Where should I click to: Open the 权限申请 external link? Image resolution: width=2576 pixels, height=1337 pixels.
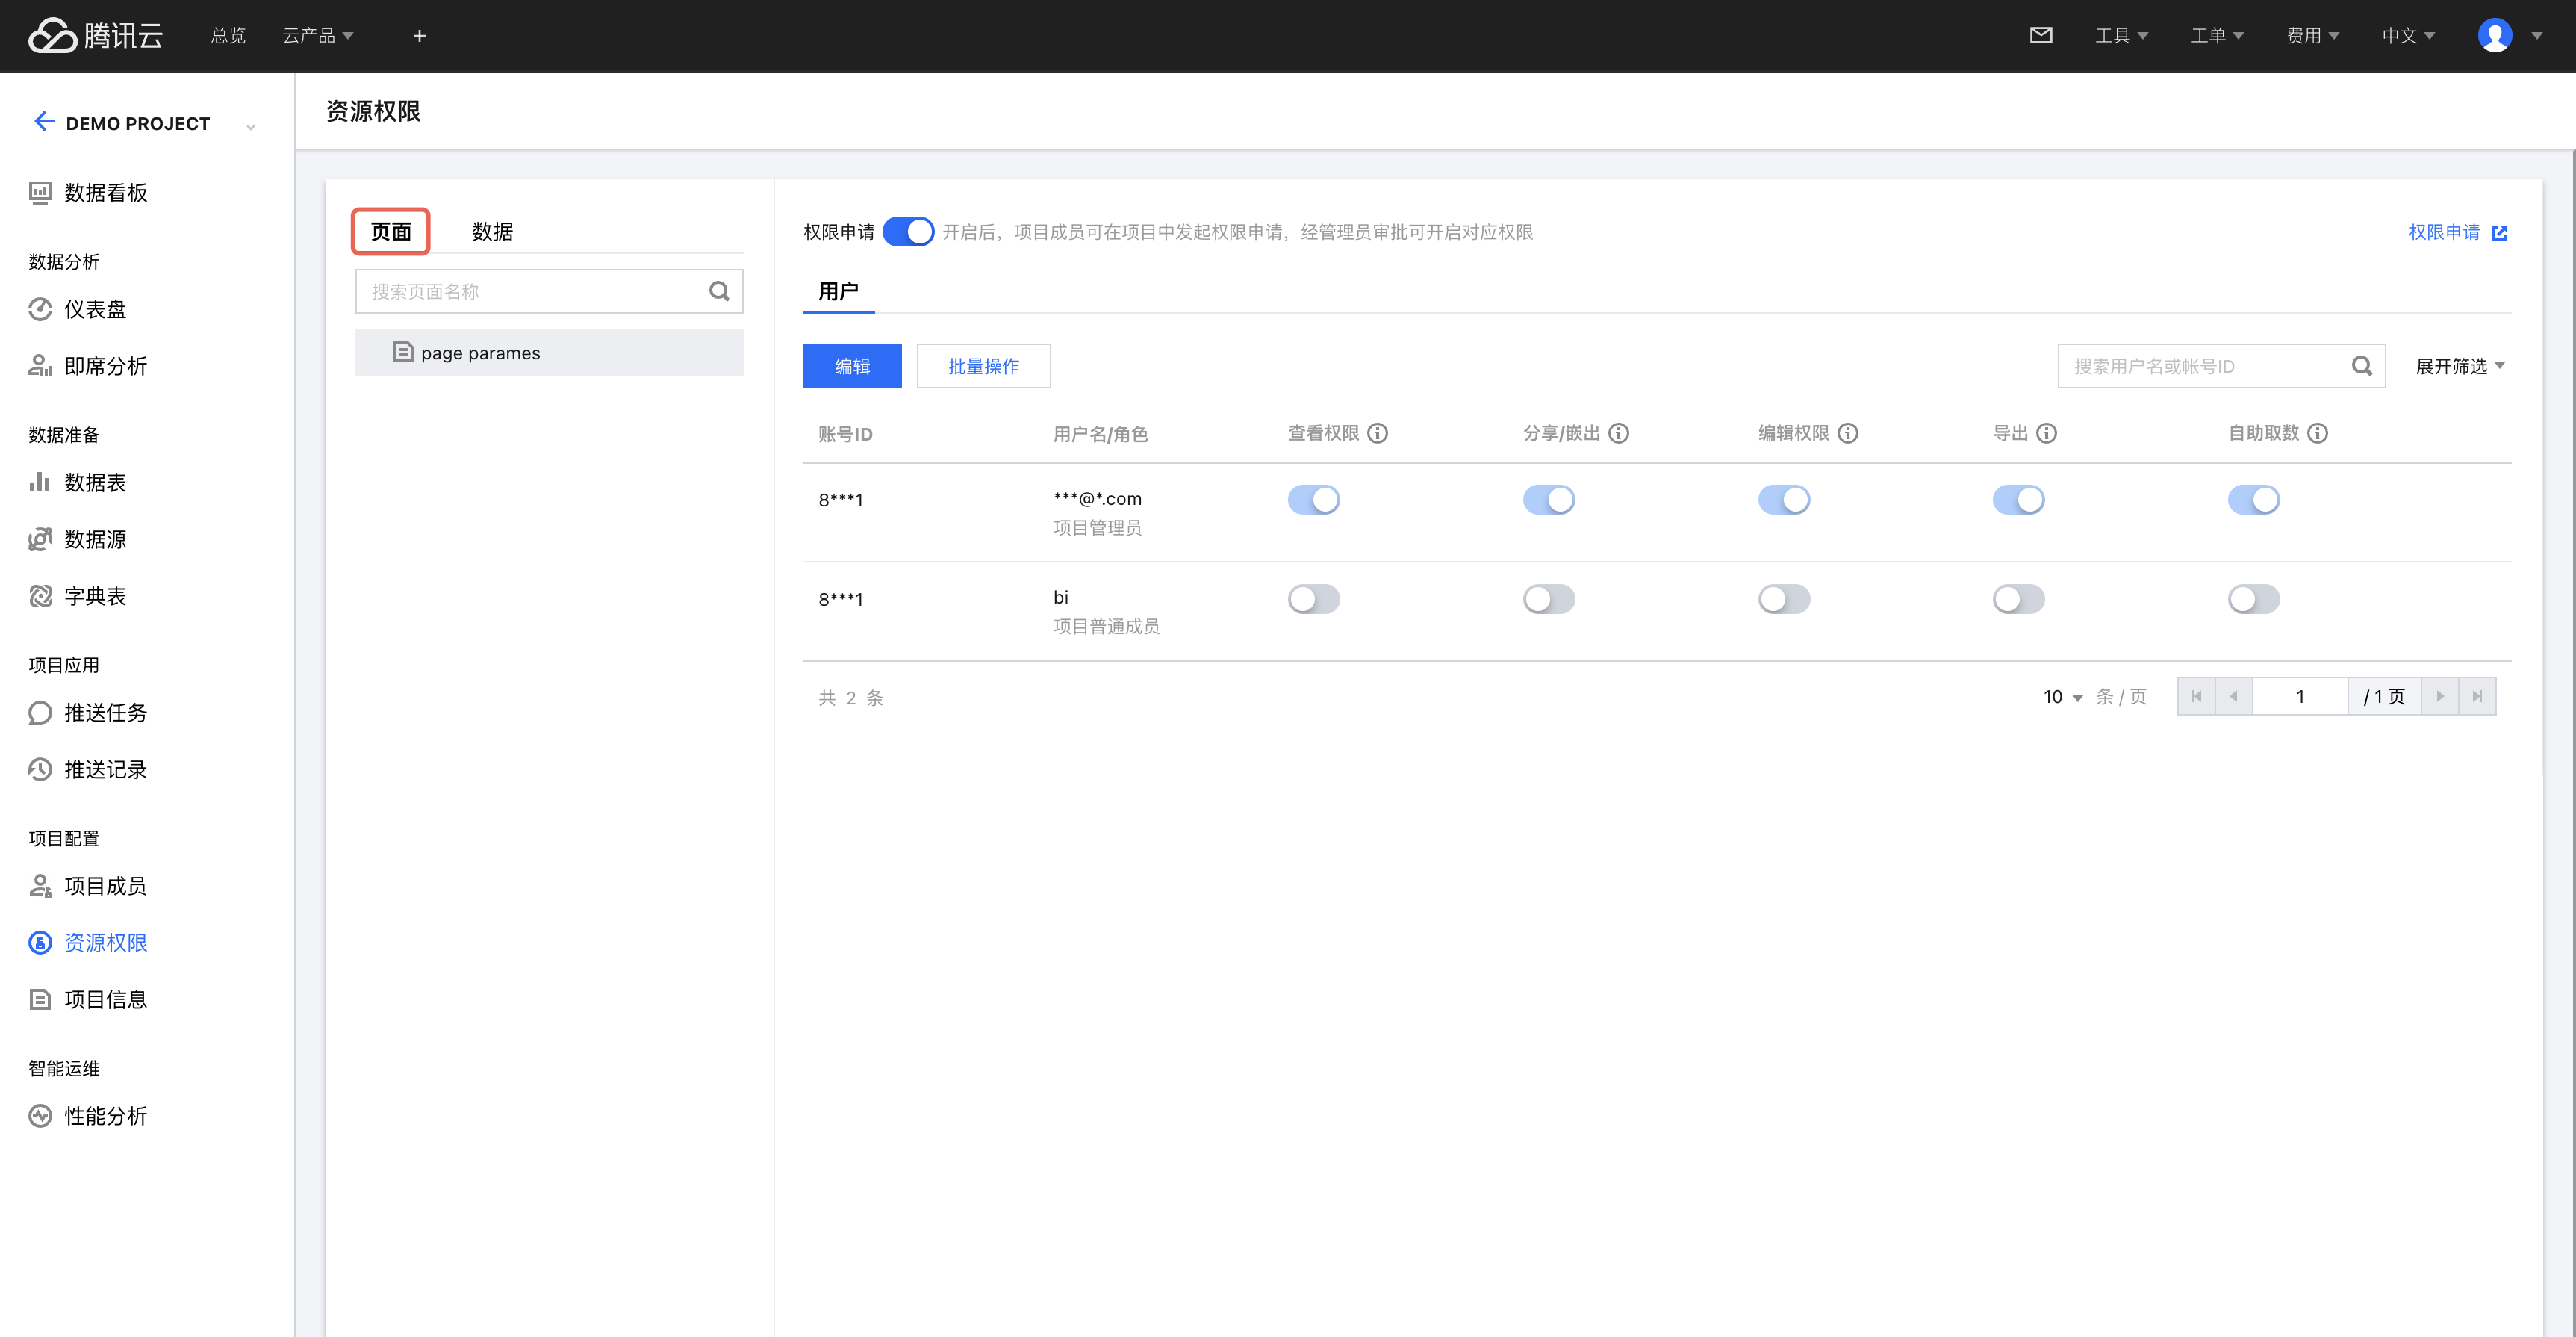pyautogui.click(x=2457, y=232)
